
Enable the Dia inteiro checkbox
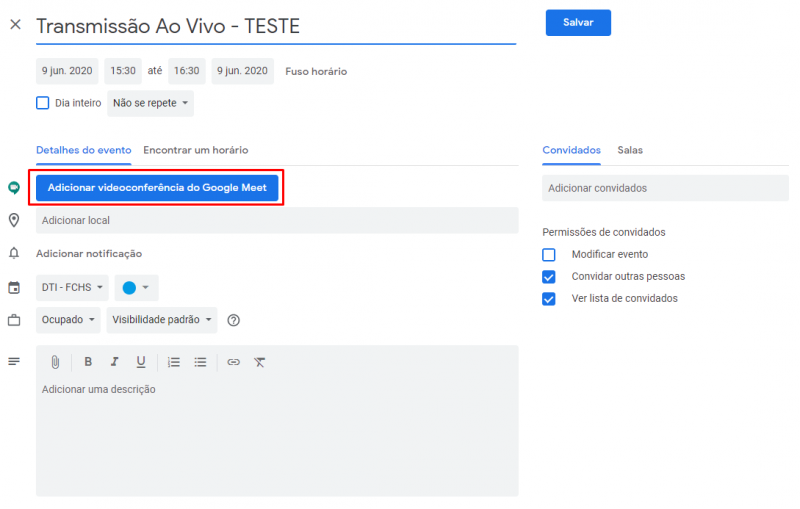click(x=43, y=103)
